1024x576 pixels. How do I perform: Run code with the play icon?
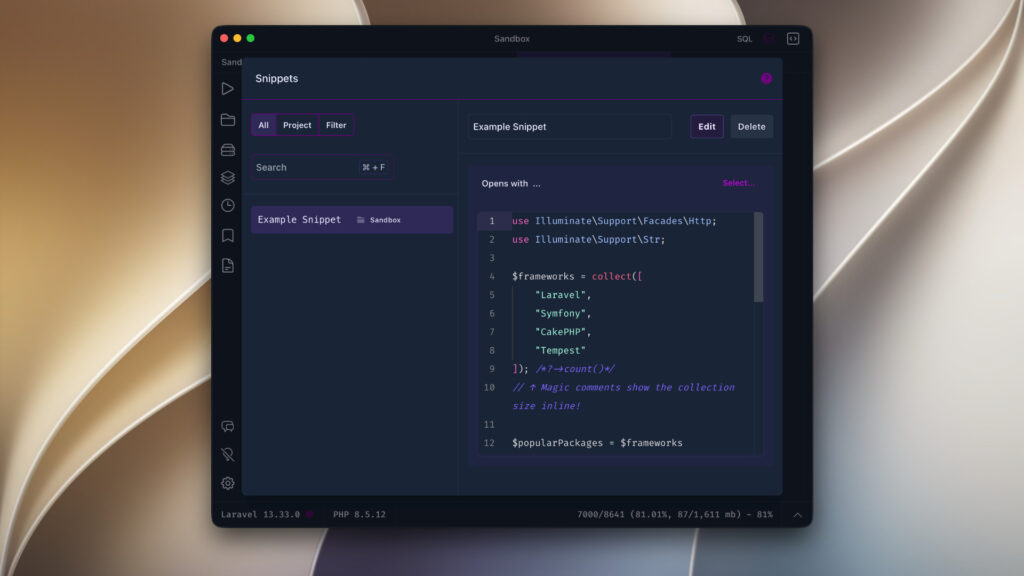[x=227, y=88]
